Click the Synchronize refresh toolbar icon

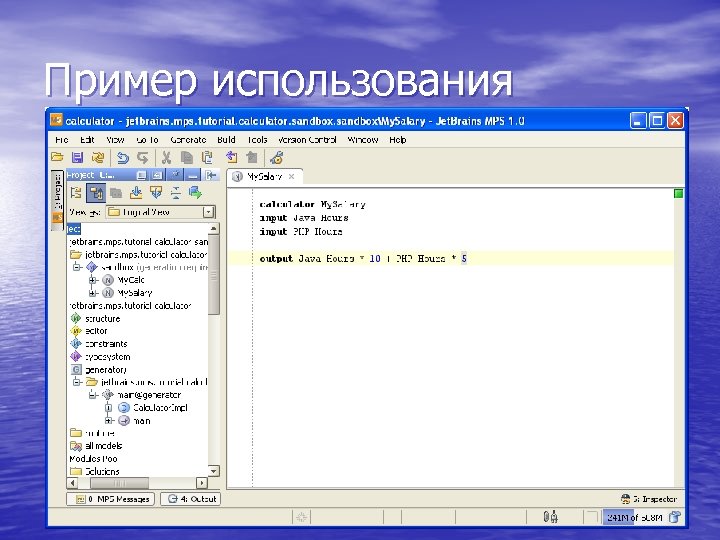tap(97, 158)
